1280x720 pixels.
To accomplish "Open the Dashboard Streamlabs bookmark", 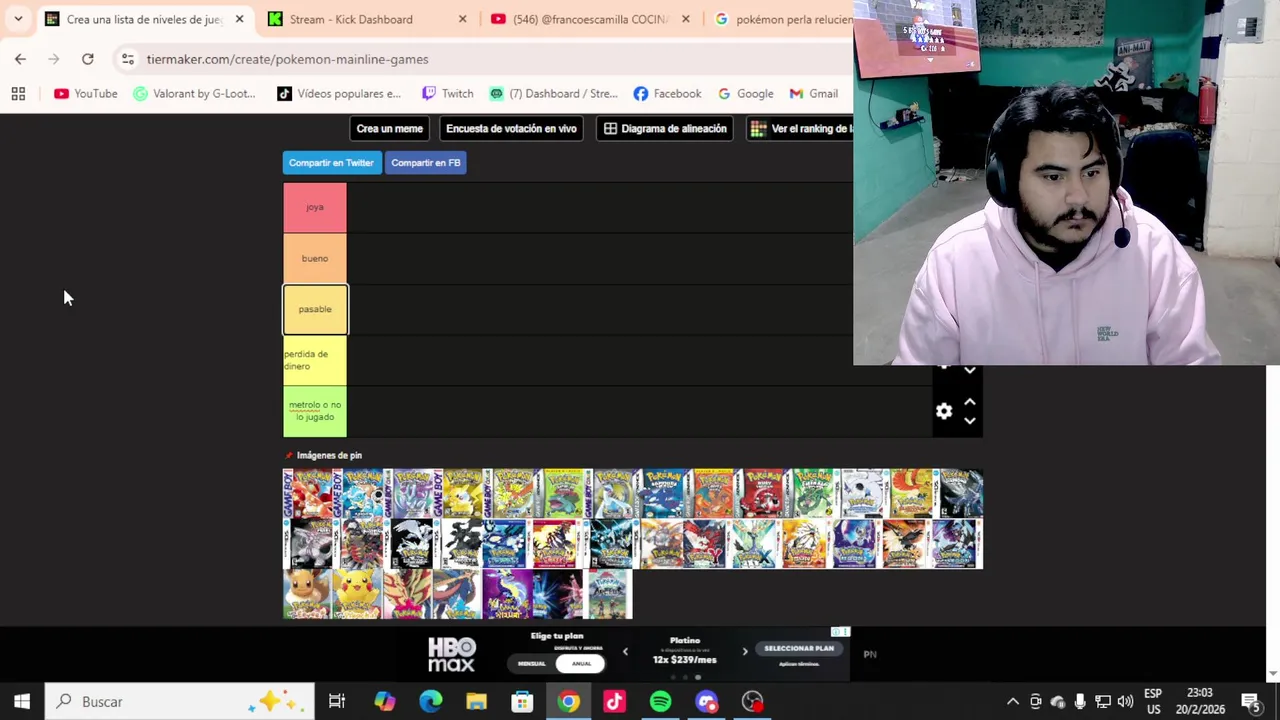I will (553, 94).
